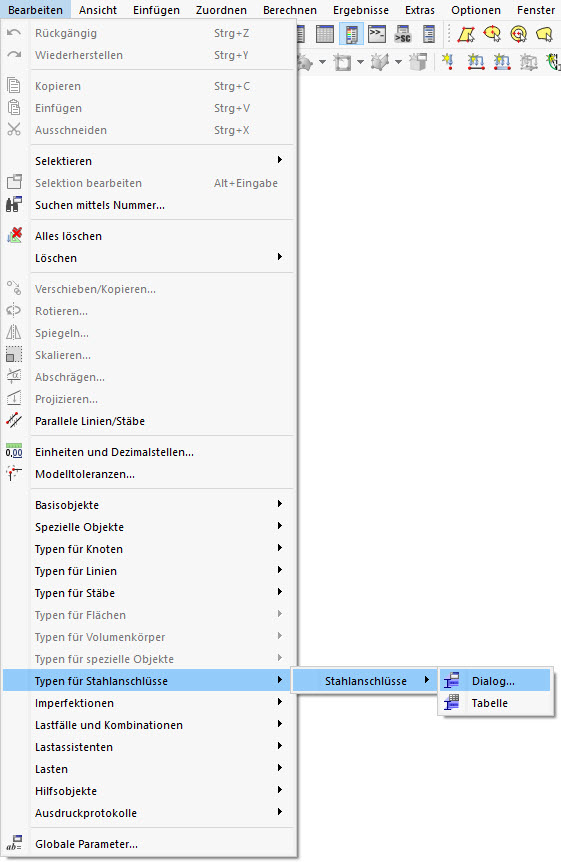The width and height of the screenshot is (561, 862).
Task: Toggle the colored results panel icon
Action: (x=351, y=34)
